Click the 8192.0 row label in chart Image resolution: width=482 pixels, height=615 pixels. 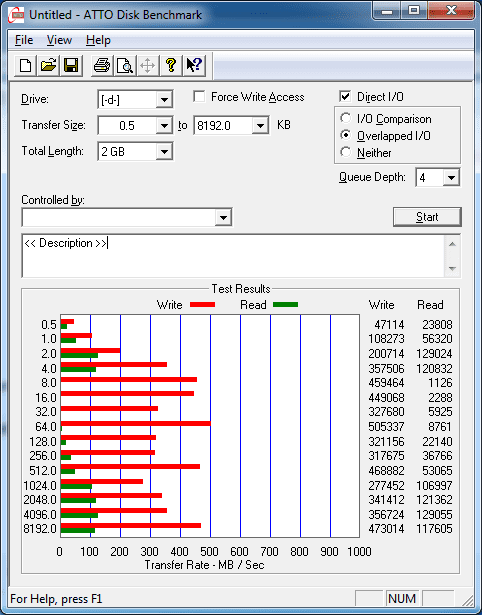(40, 529)
